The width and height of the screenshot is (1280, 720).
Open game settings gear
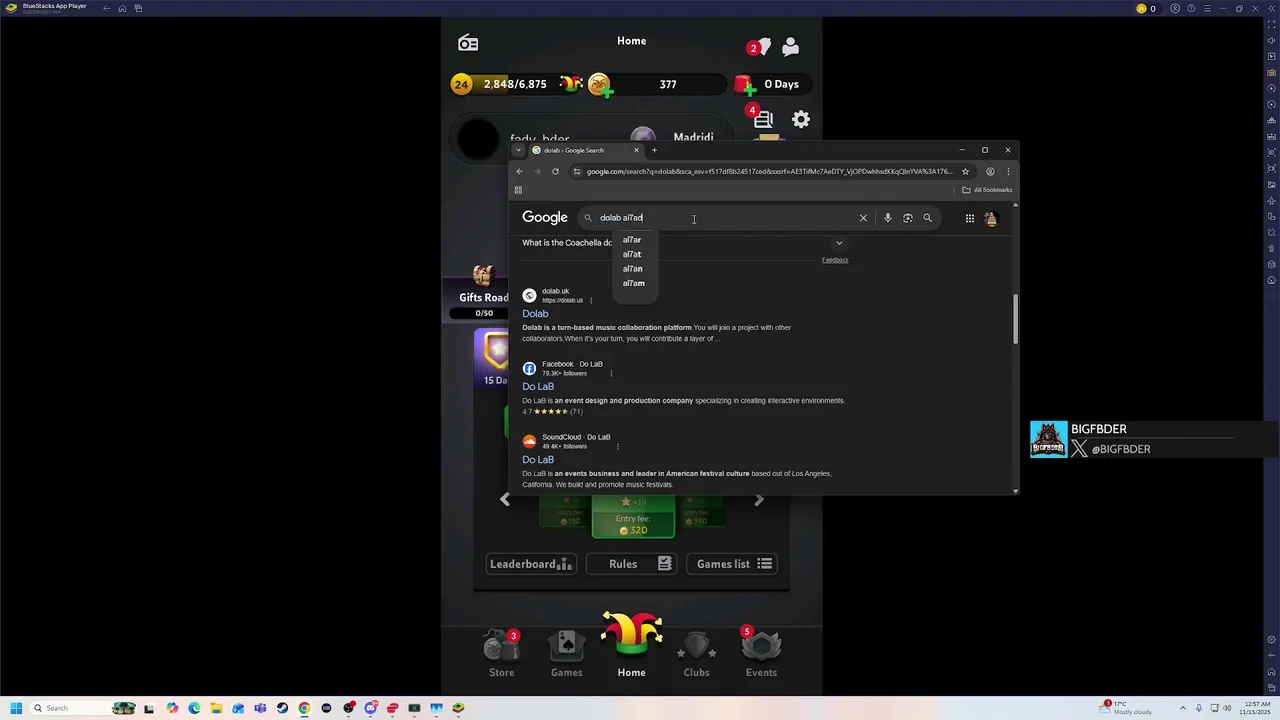coord(801,119)
